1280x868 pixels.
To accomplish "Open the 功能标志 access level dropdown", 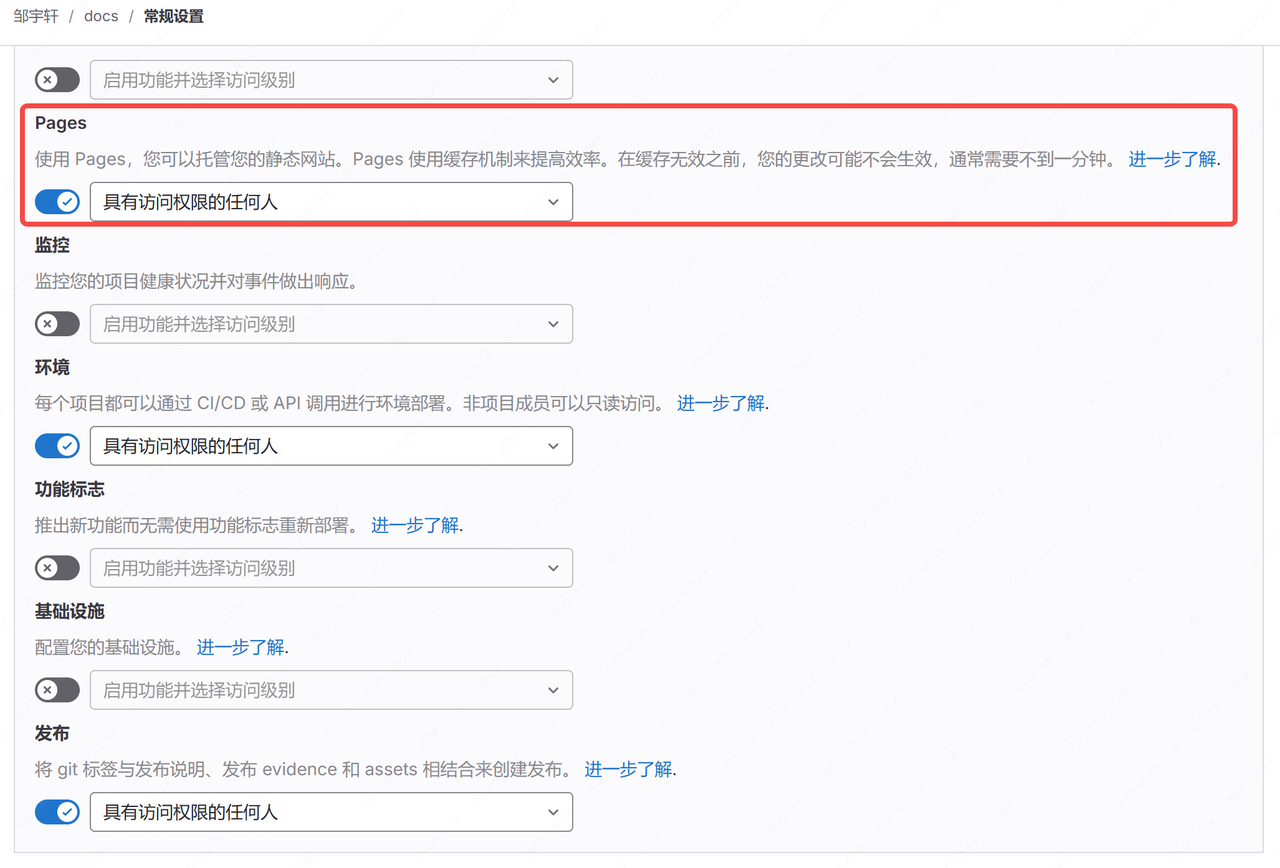I will pyautogui.click(x=331, y=568).
